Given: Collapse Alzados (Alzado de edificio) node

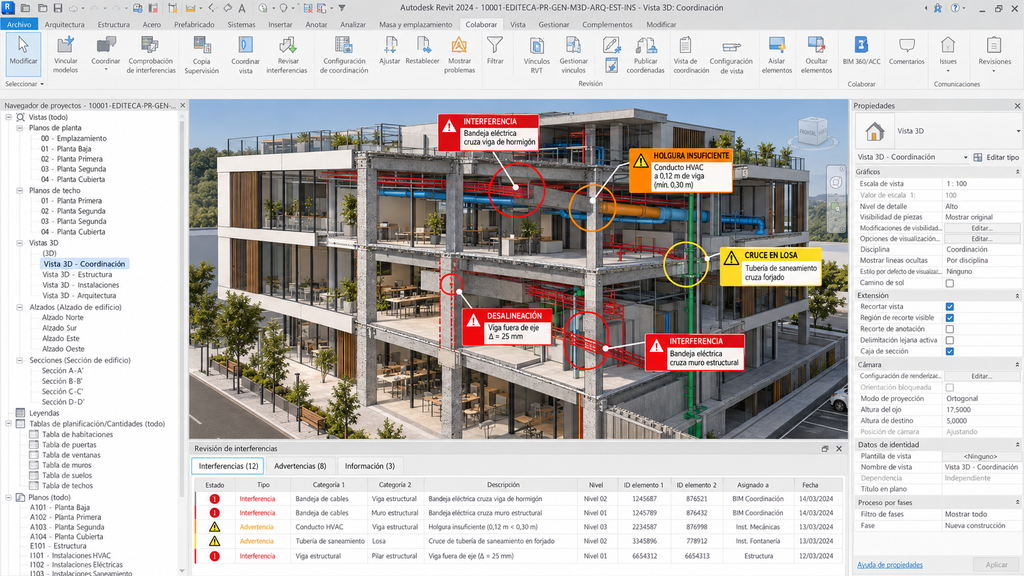Looking at the screenshot, I should pyautogui.click(x=20, y=307).
